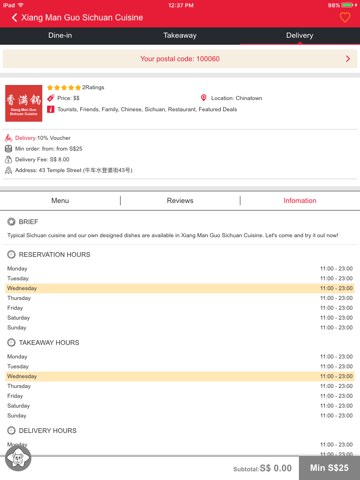Tap the Chinatown location pin icon

[x=203, y=98]
